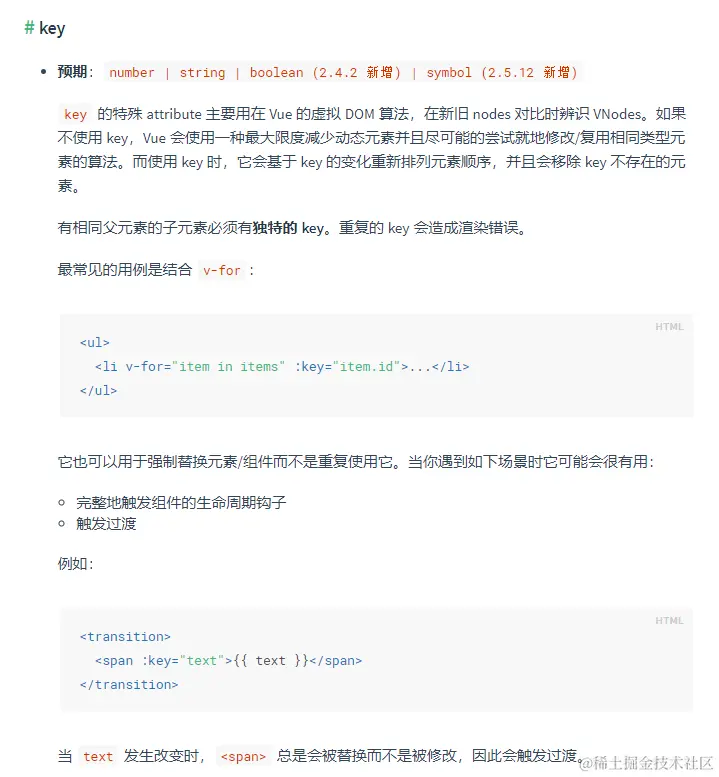Click the li v-for code line
This screenshot has width=719, height=777.
point(282,367)
